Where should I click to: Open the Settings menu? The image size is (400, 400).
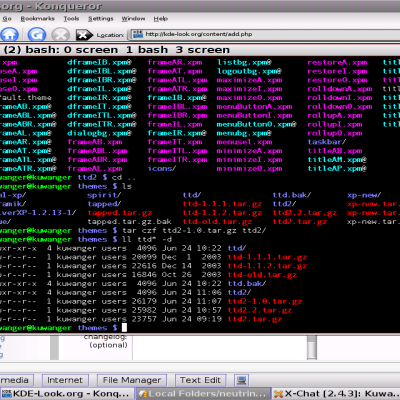[x=101, y=19]
